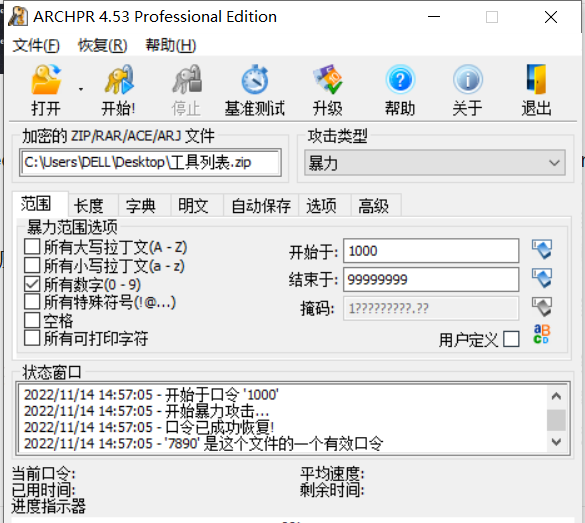Click the disabled 掩码 mask field
Screen dimensions: 585x523
(x=431, y=308)
